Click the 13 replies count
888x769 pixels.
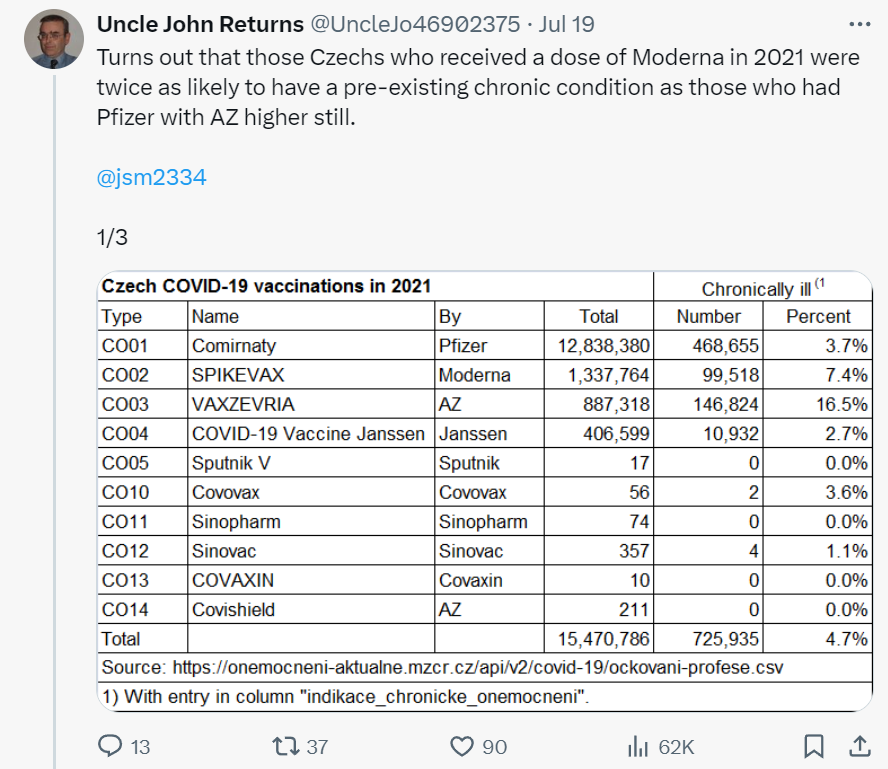pyautogui.click(x=141, y=746)
